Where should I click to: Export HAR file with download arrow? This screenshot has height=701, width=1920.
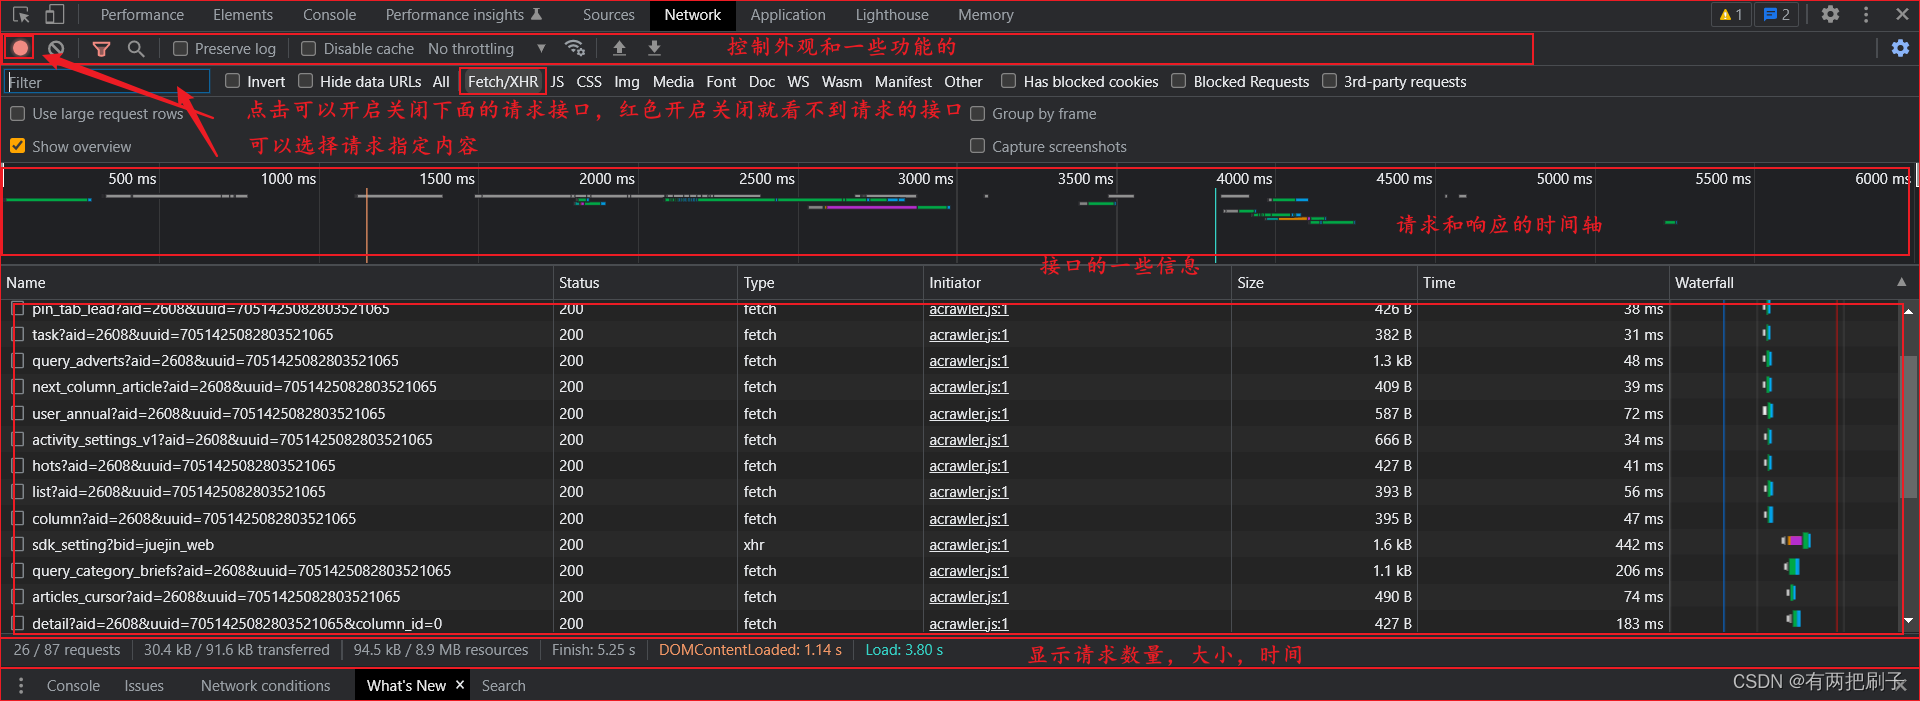[654, 48]
